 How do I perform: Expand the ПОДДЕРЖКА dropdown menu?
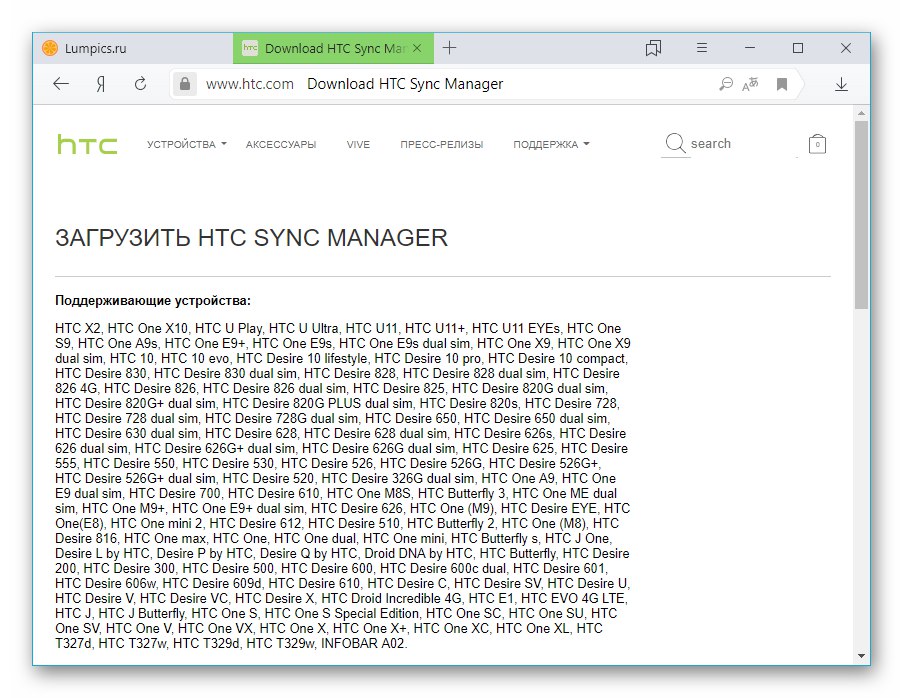point(551,145)
